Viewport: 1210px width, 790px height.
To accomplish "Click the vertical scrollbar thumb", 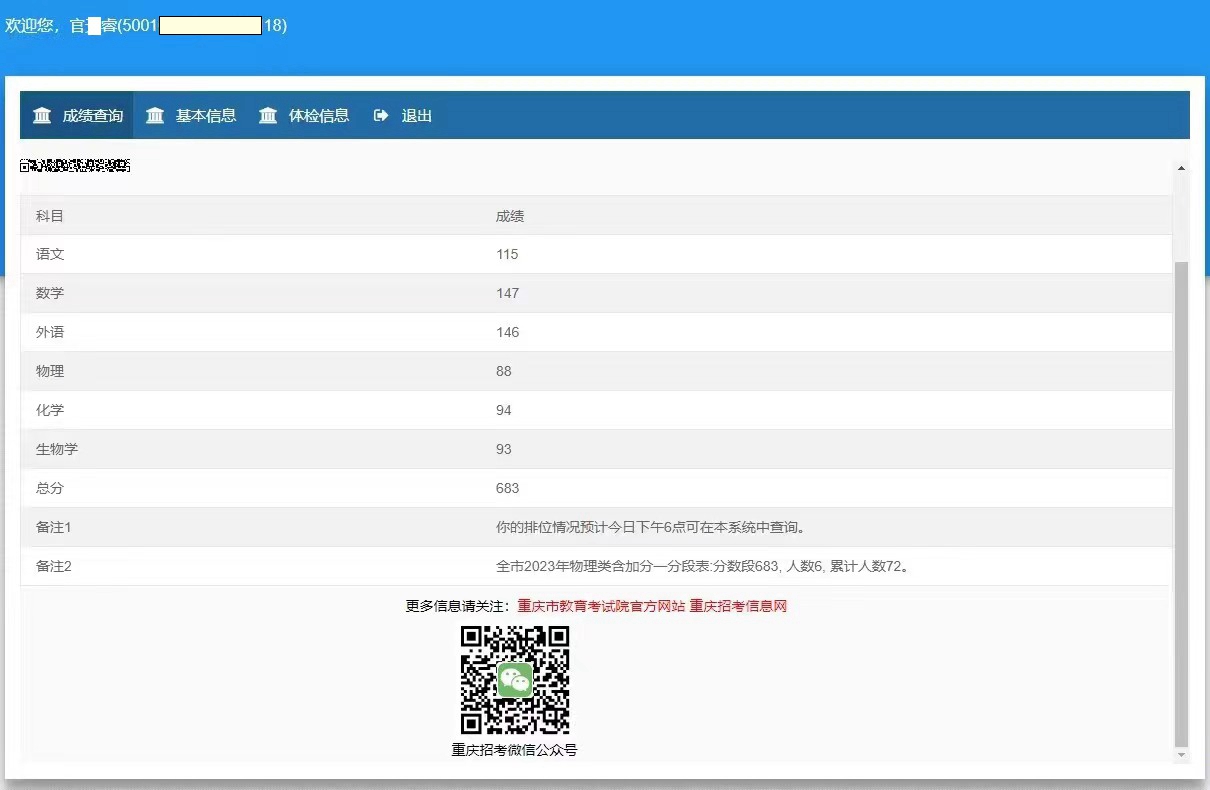I will pos(1181,505).
